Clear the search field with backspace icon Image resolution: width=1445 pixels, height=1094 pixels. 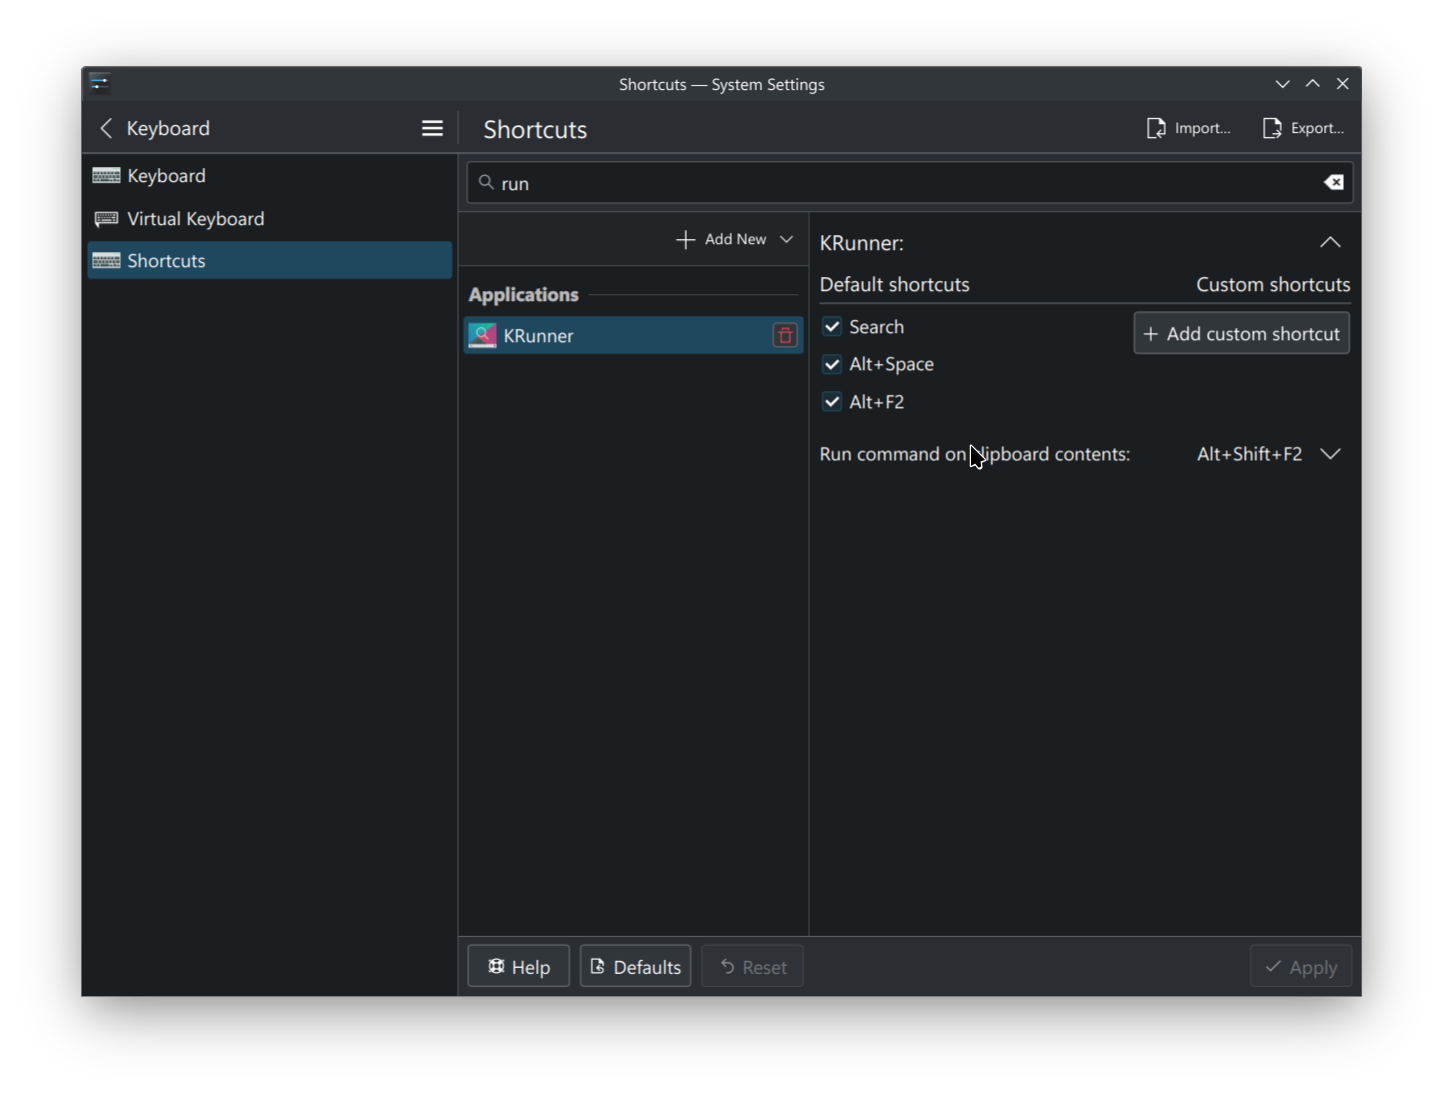pos(1333,182)
